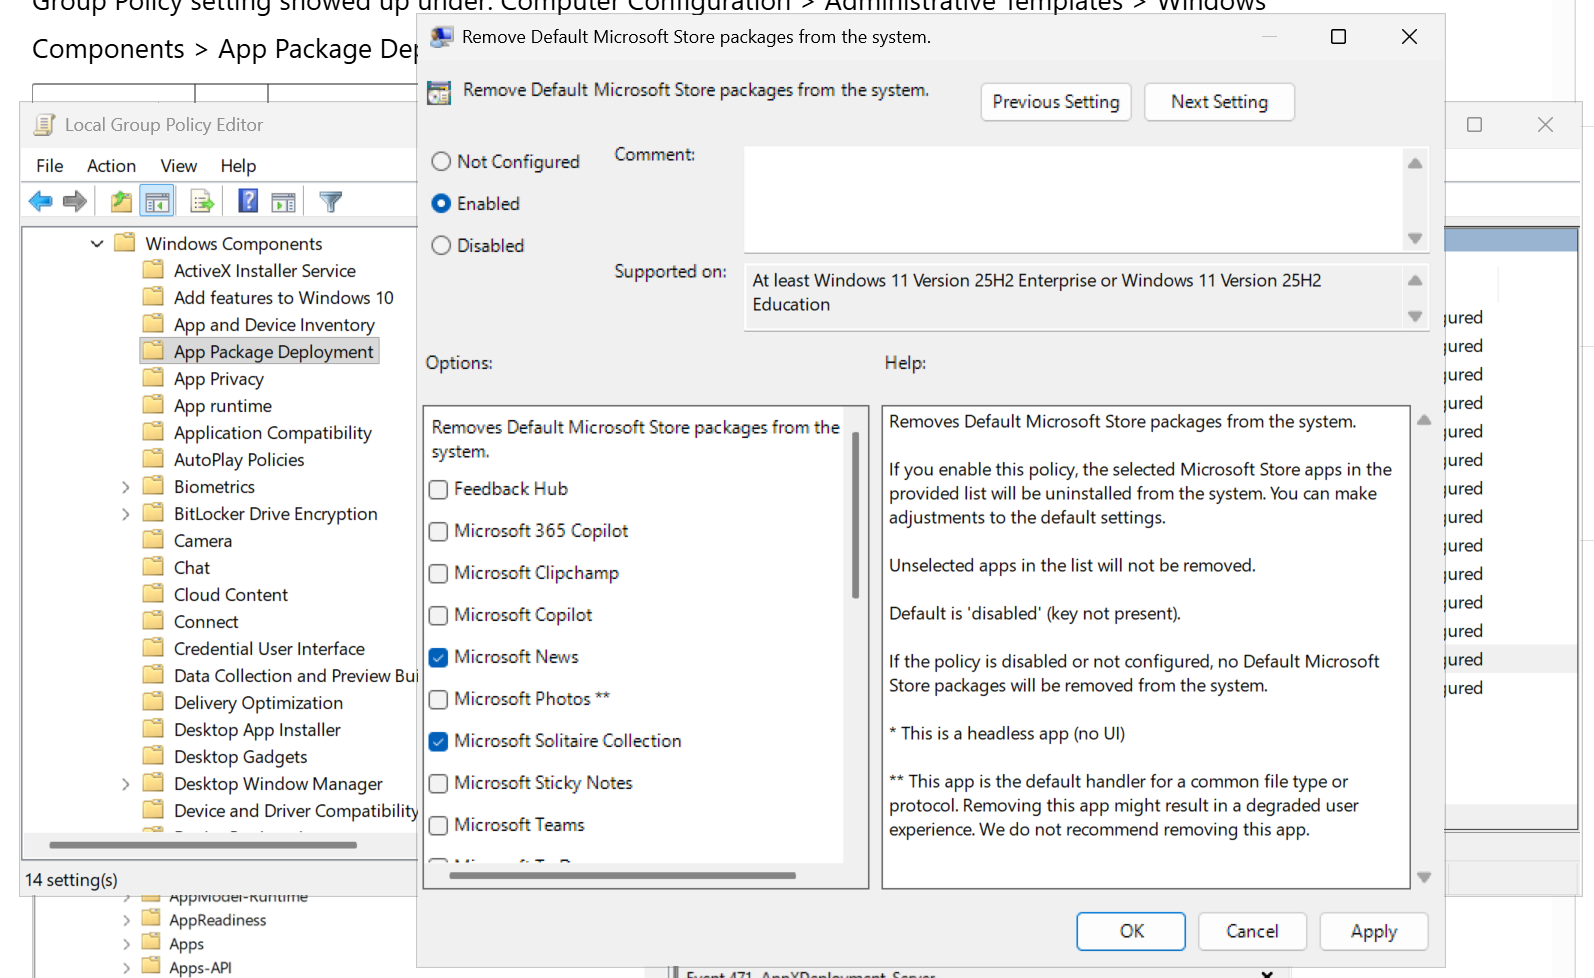The image size is (1594, 978).
Task: Click Cancel in the policy dialog
Action: (x=1252, y=931)
